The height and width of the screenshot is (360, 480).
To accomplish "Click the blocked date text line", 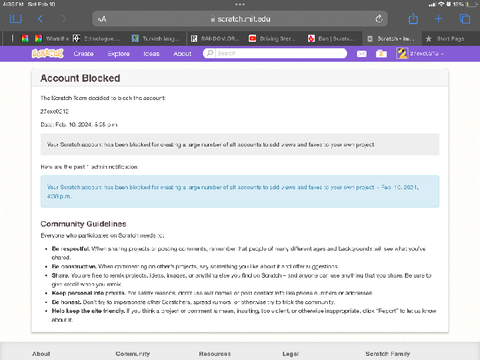I will coord(79,125).
